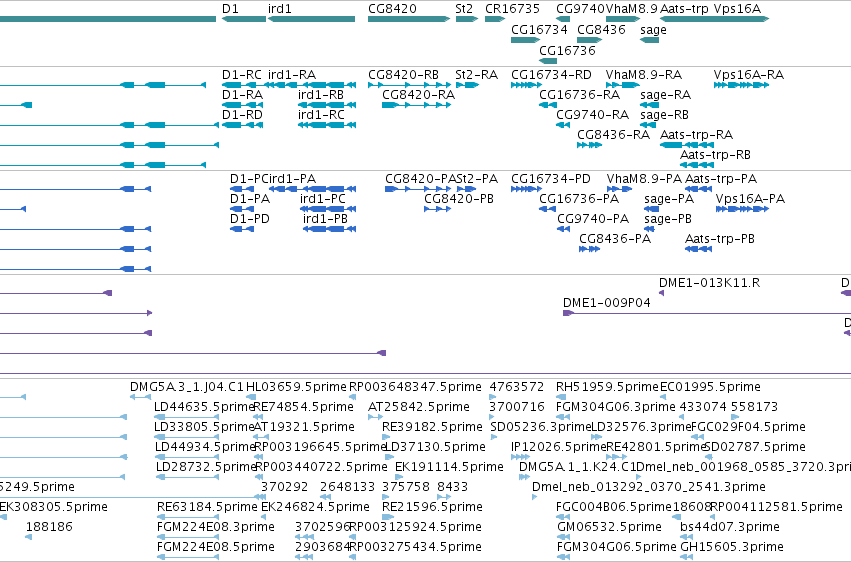Click the ird1 gene label in top track
The image size is (851, 562).
pyautogui.click(x=280, y=9)
